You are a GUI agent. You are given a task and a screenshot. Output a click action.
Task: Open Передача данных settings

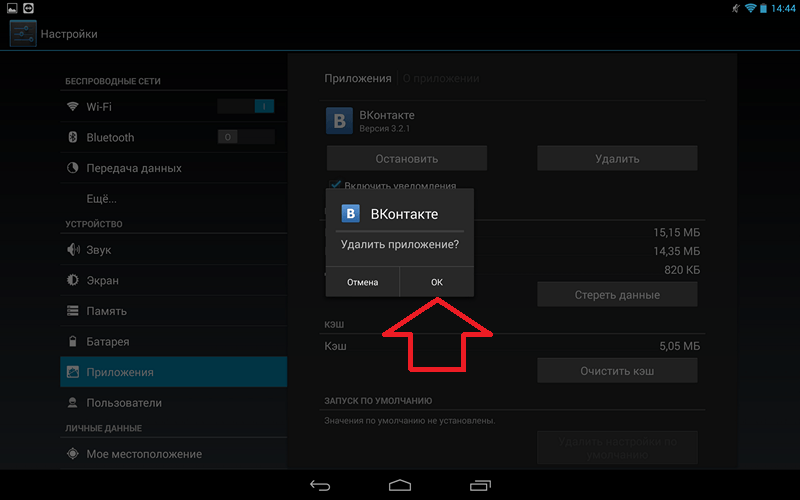(173, 168)
